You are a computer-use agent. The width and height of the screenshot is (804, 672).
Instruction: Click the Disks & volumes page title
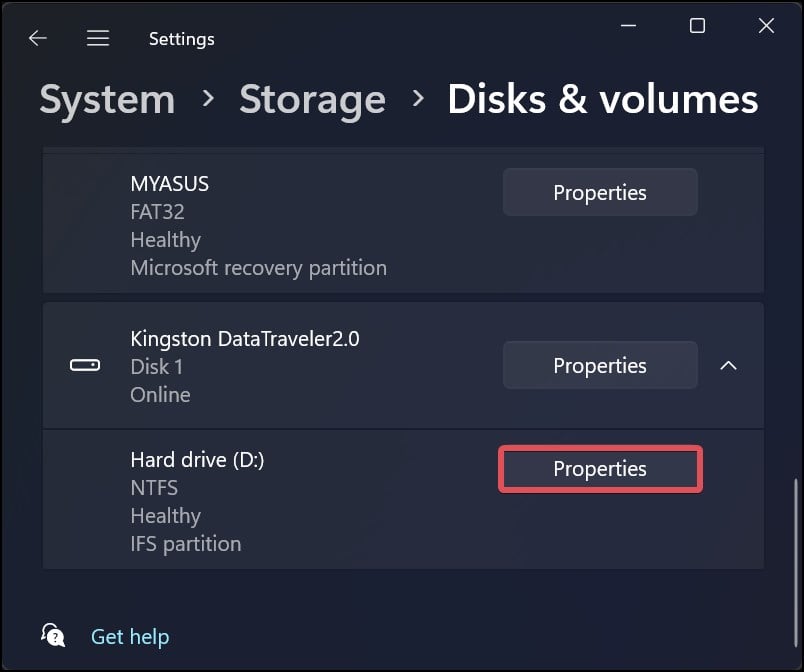[602, 99]
